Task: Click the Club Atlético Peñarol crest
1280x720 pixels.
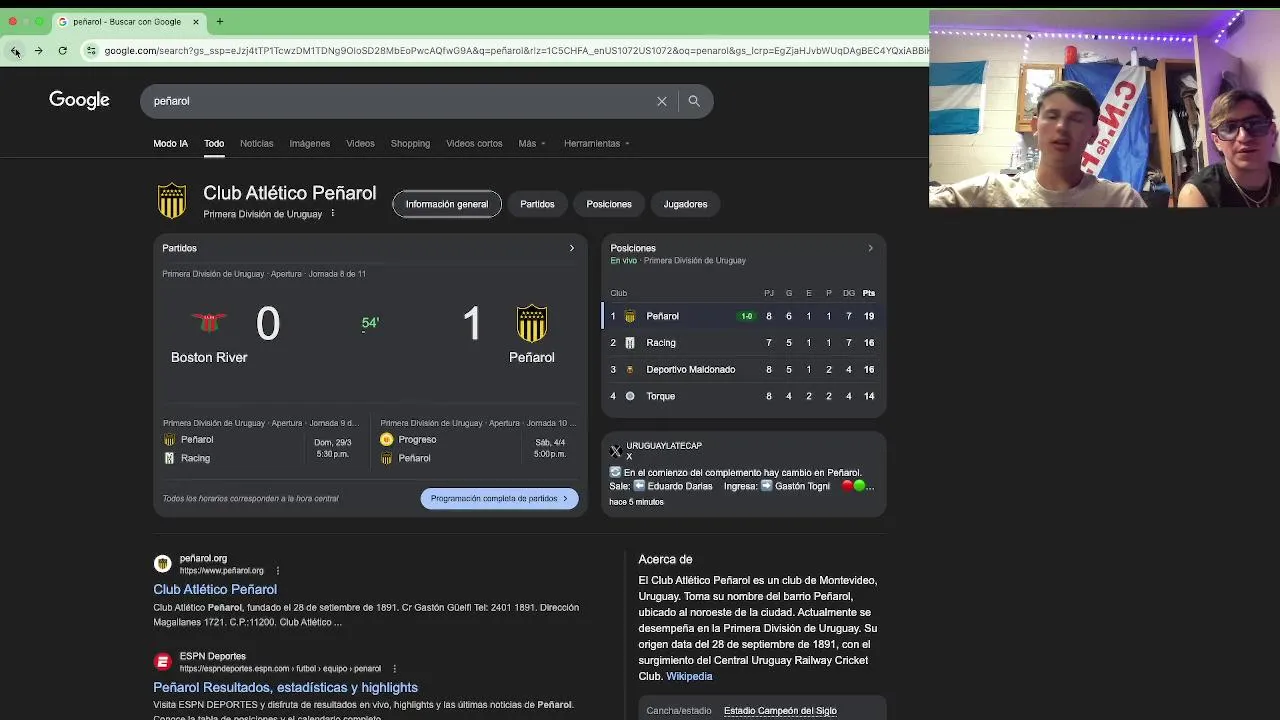Action: (172, 201)
